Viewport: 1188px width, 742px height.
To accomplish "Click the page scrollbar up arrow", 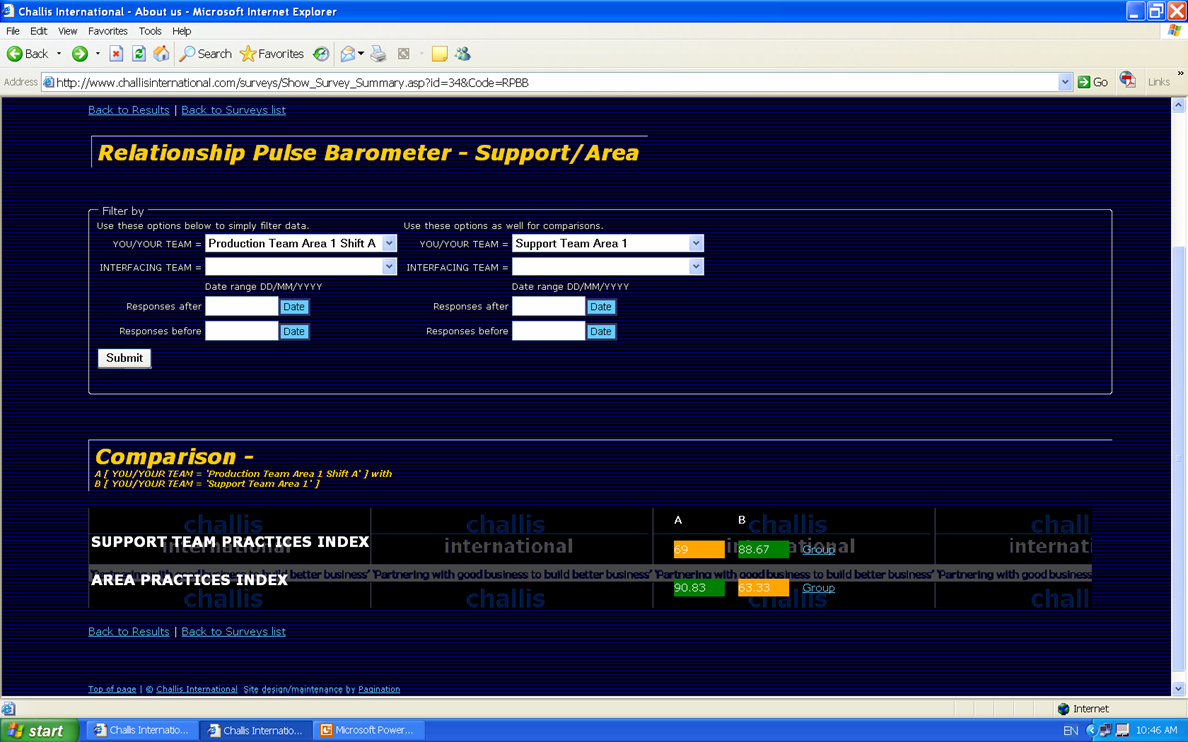I will (x=1178, y=106).
